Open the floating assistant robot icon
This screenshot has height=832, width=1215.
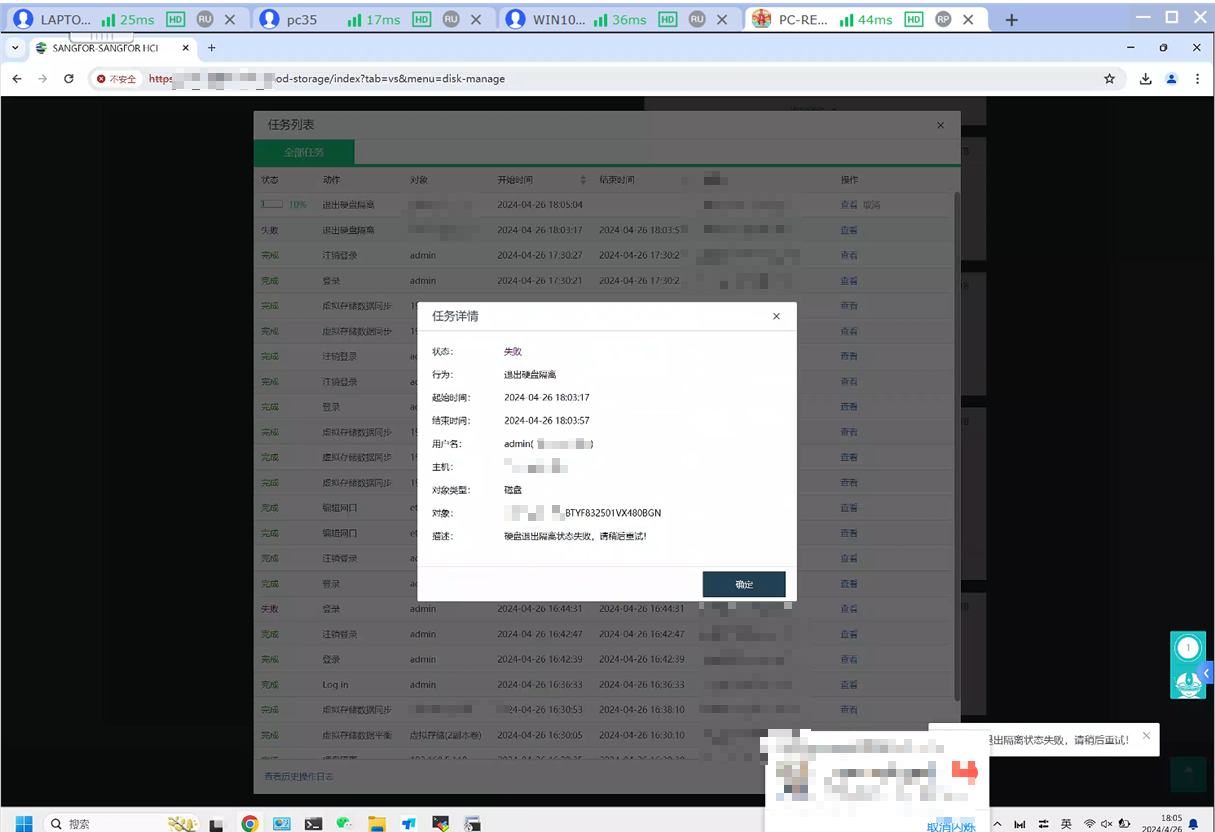pos(1188,683)
